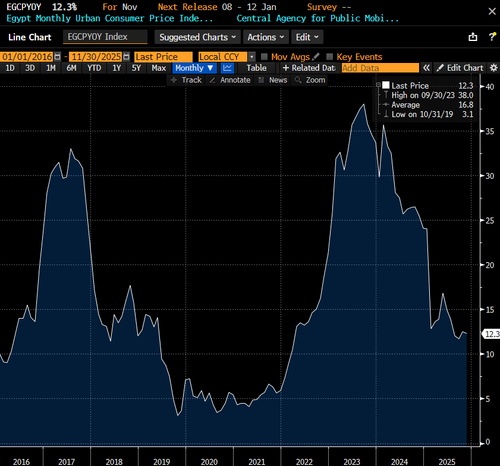Click the 12.3 current value axis tag
This screenshot has height=466, width=500.
coord(492,334)
